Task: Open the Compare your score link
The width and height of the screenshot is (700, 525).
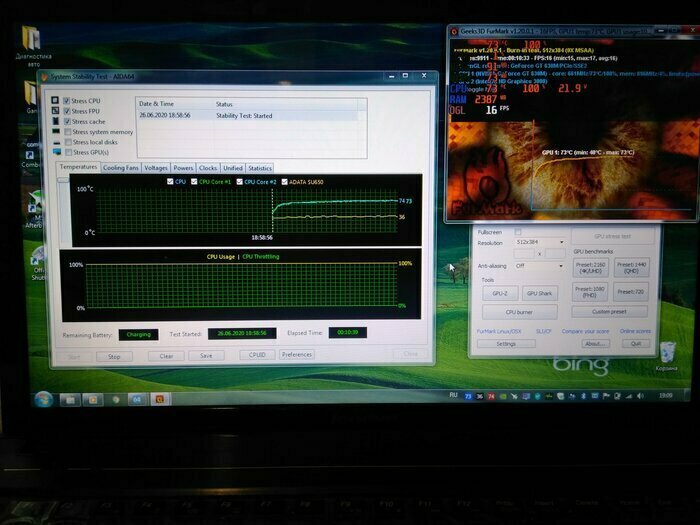Action: point(585,331)
